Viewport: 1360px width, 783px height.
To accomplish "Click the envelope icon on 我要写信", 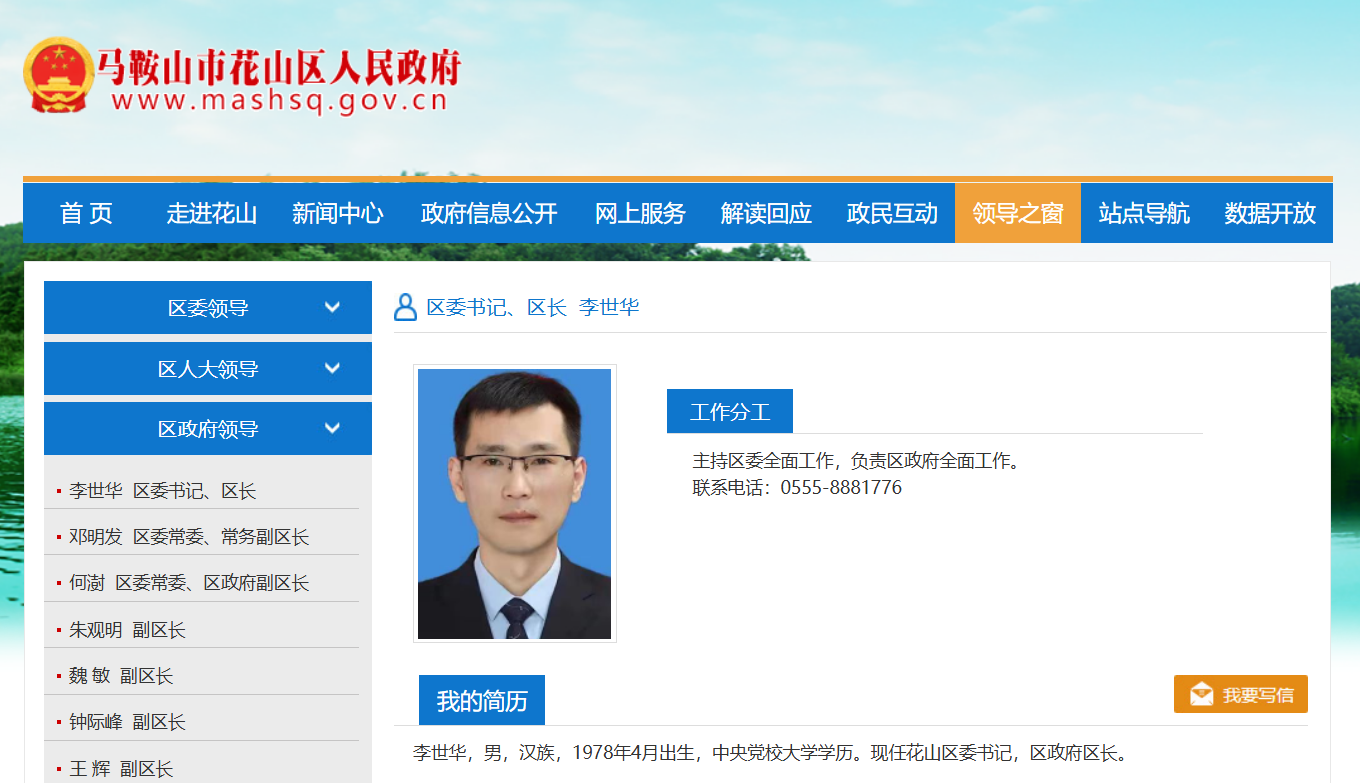I will pos(1201,694).
